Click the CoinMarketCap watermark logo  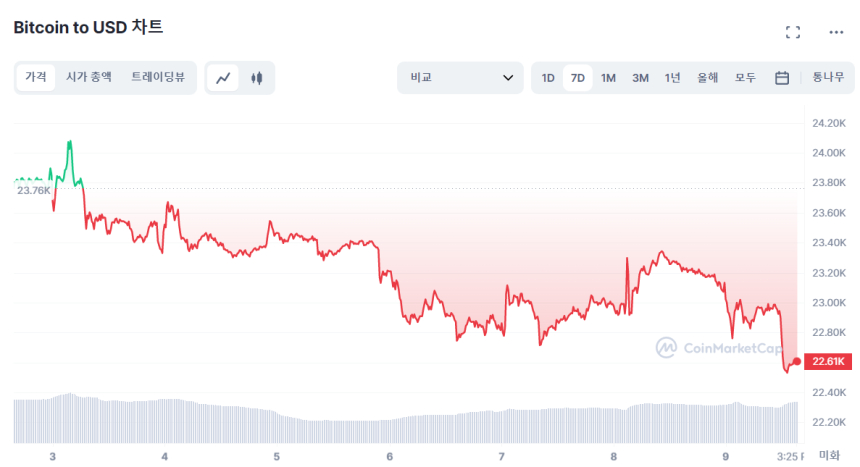pos(719,348)
